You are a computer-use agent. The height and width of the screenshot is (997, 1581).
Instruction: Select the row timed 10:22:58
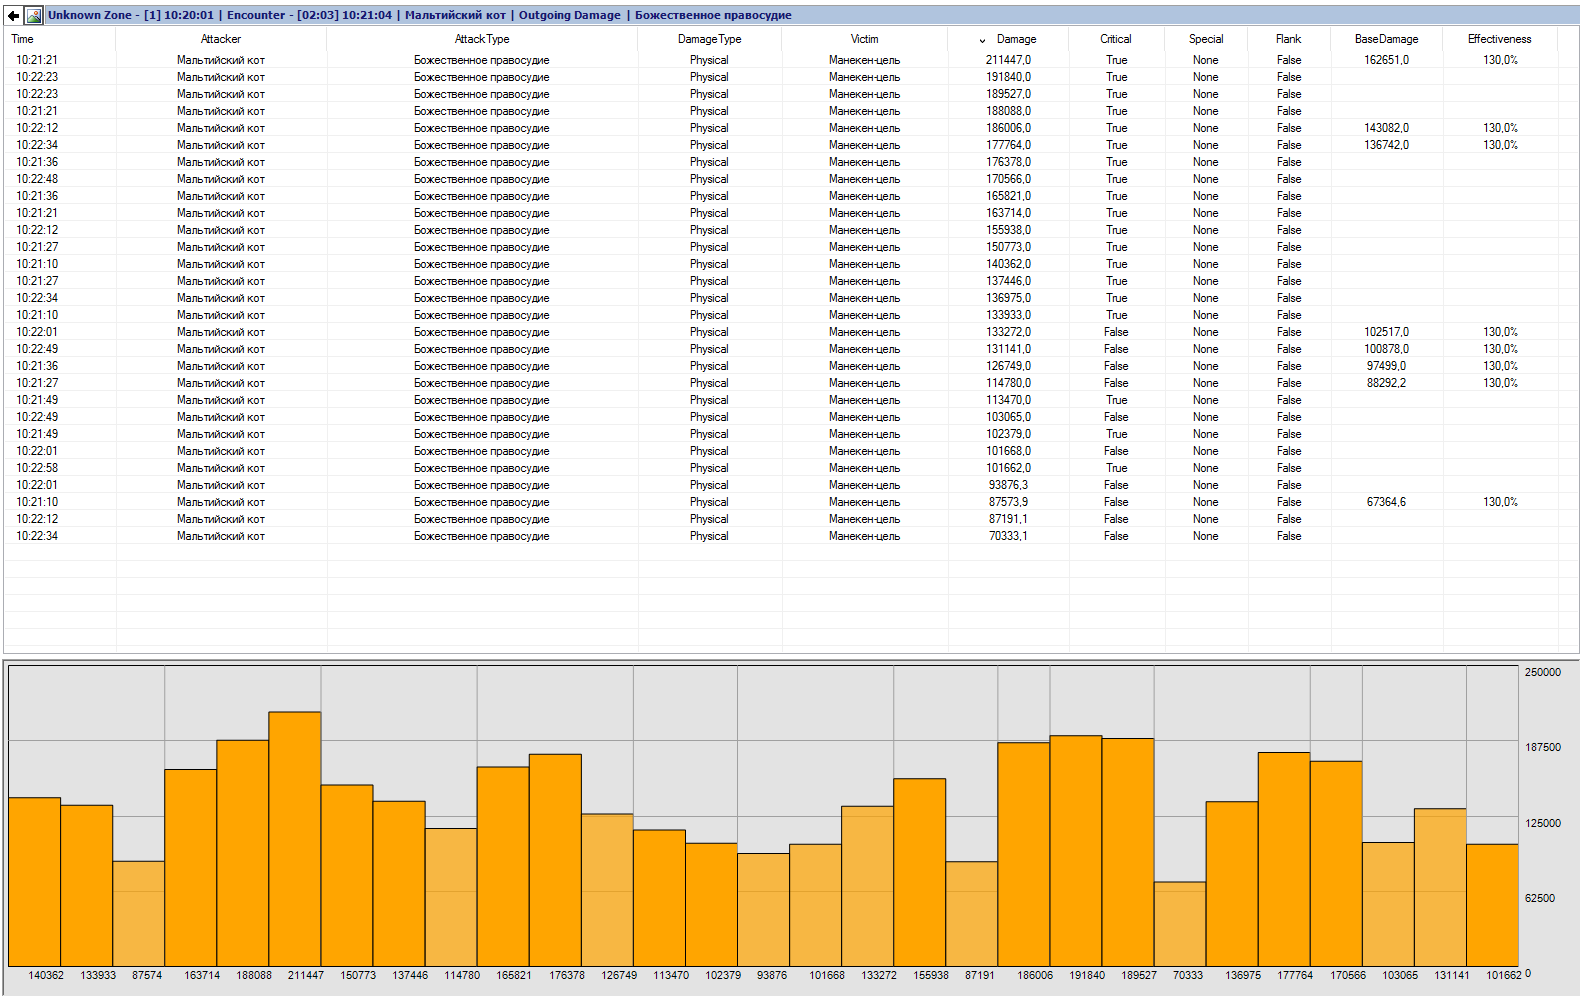click(x=790, y=468)
